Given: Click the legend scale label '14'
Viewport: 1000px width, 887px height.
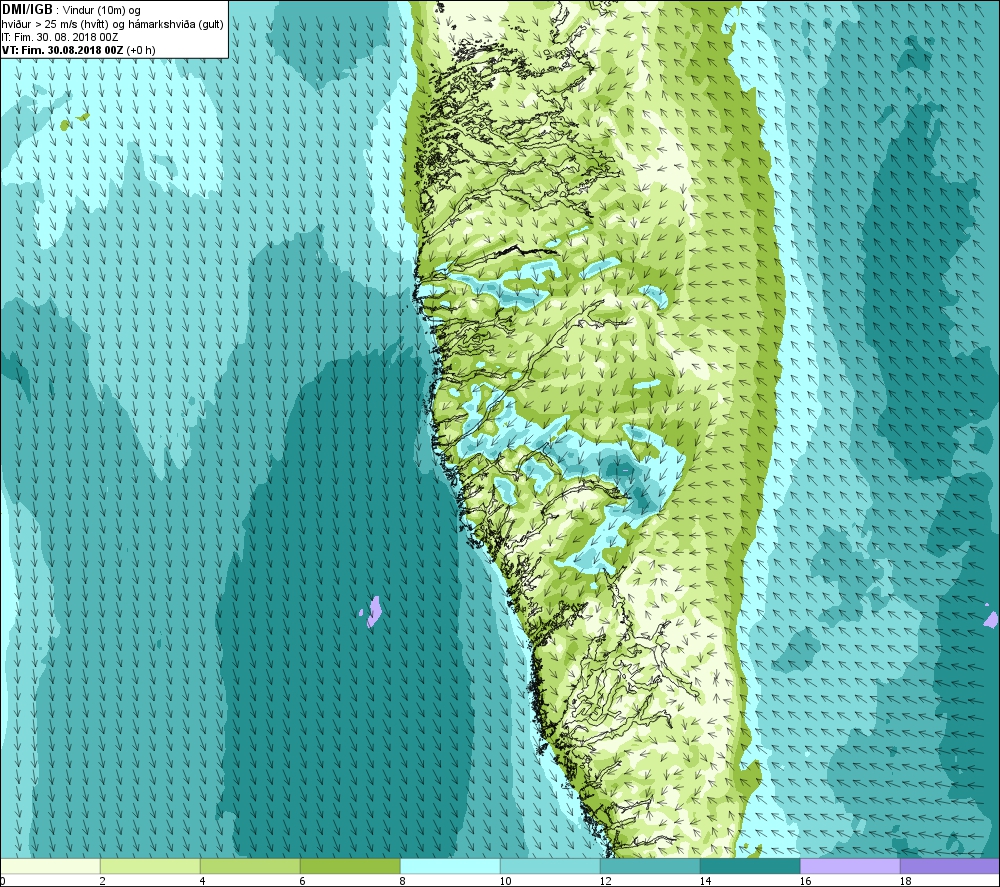Looking at the screenshot, I should click(705, 881).
